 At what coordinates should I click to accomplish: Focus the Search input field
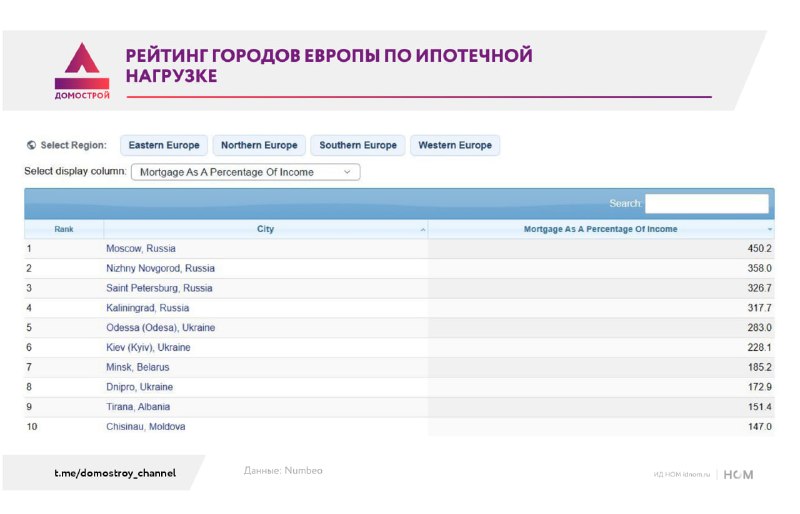(x=707, y=203)
